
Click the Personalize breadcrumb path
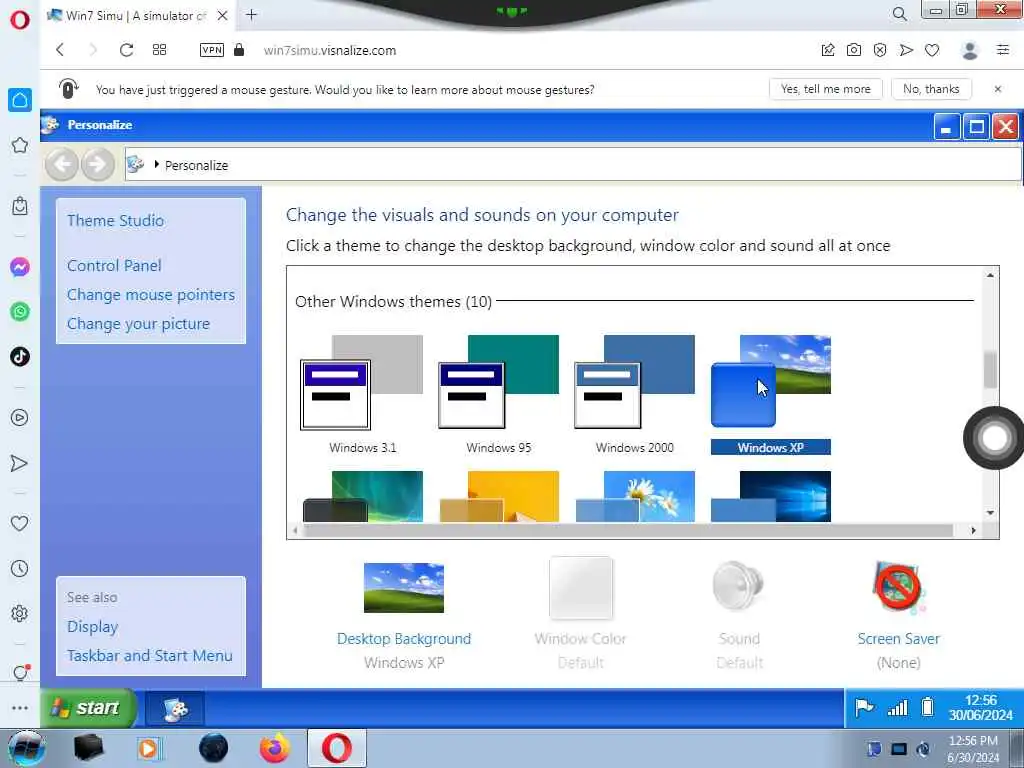click(x=196, y=165)
